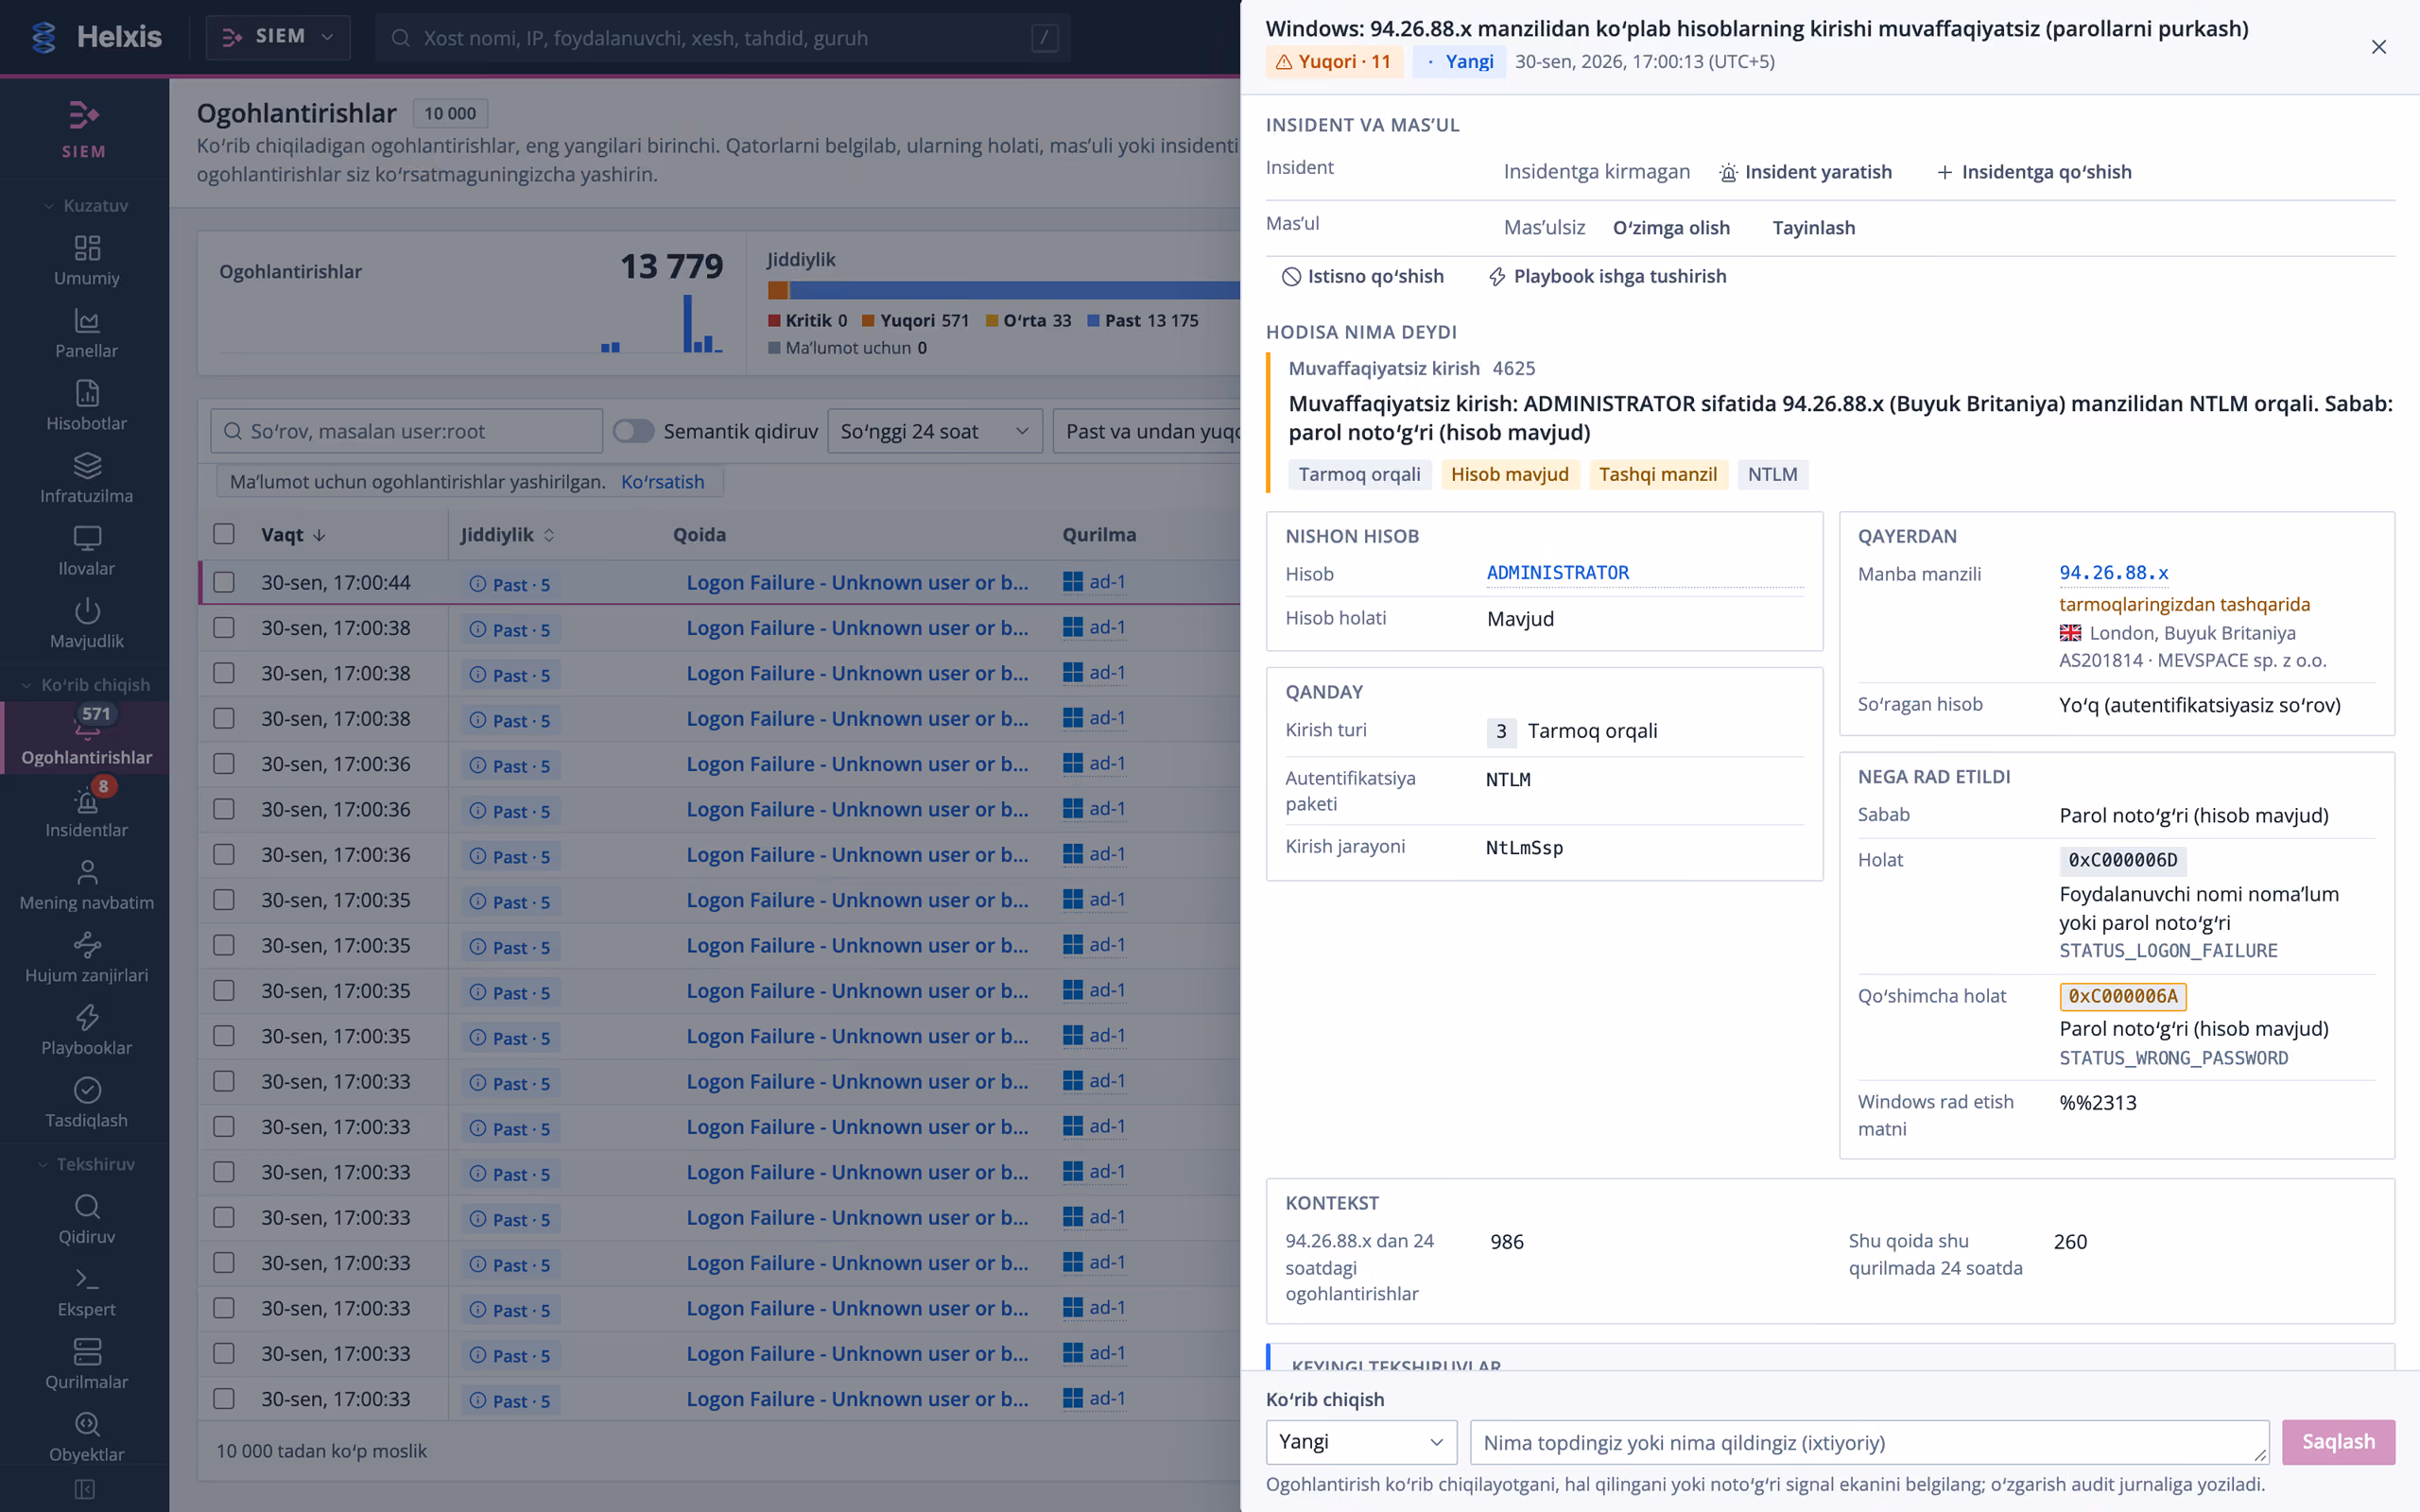
Task: Click Insident yaratish button
Action: point(1806,172)
